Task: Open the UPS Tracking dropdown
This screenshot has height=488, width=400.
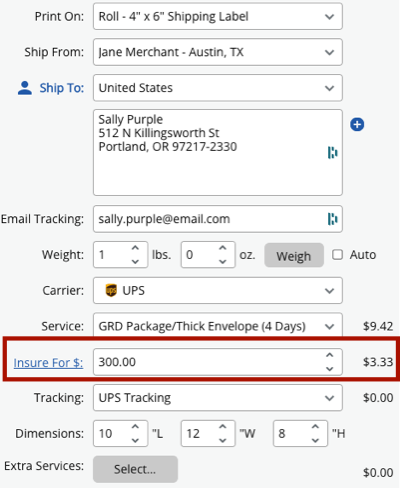Action: (x=218, y=398)
